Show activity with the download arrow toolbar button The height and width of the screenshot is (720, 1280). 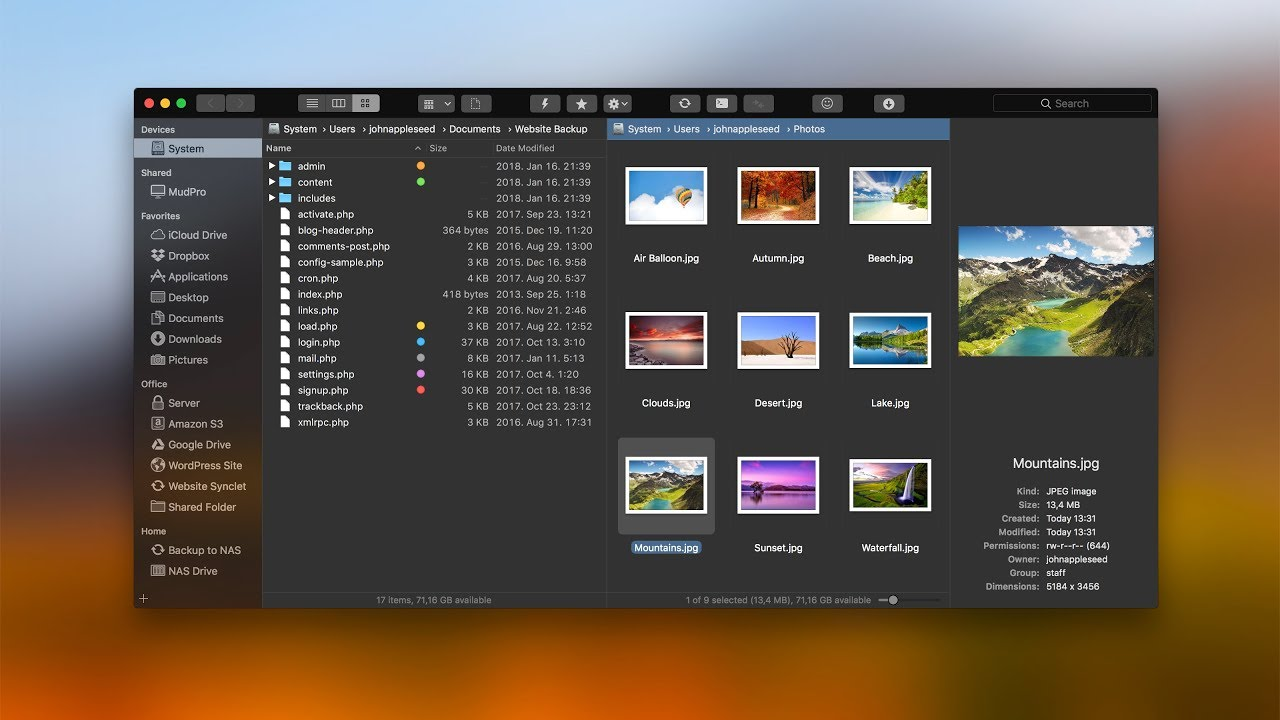point(889,103)
